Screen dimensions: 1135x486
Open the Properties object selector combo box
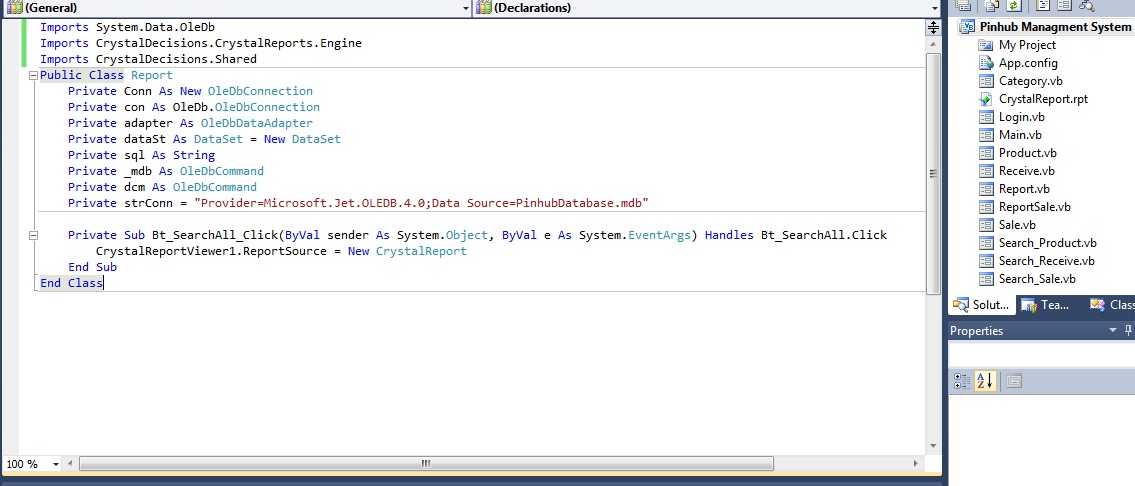1042,355
